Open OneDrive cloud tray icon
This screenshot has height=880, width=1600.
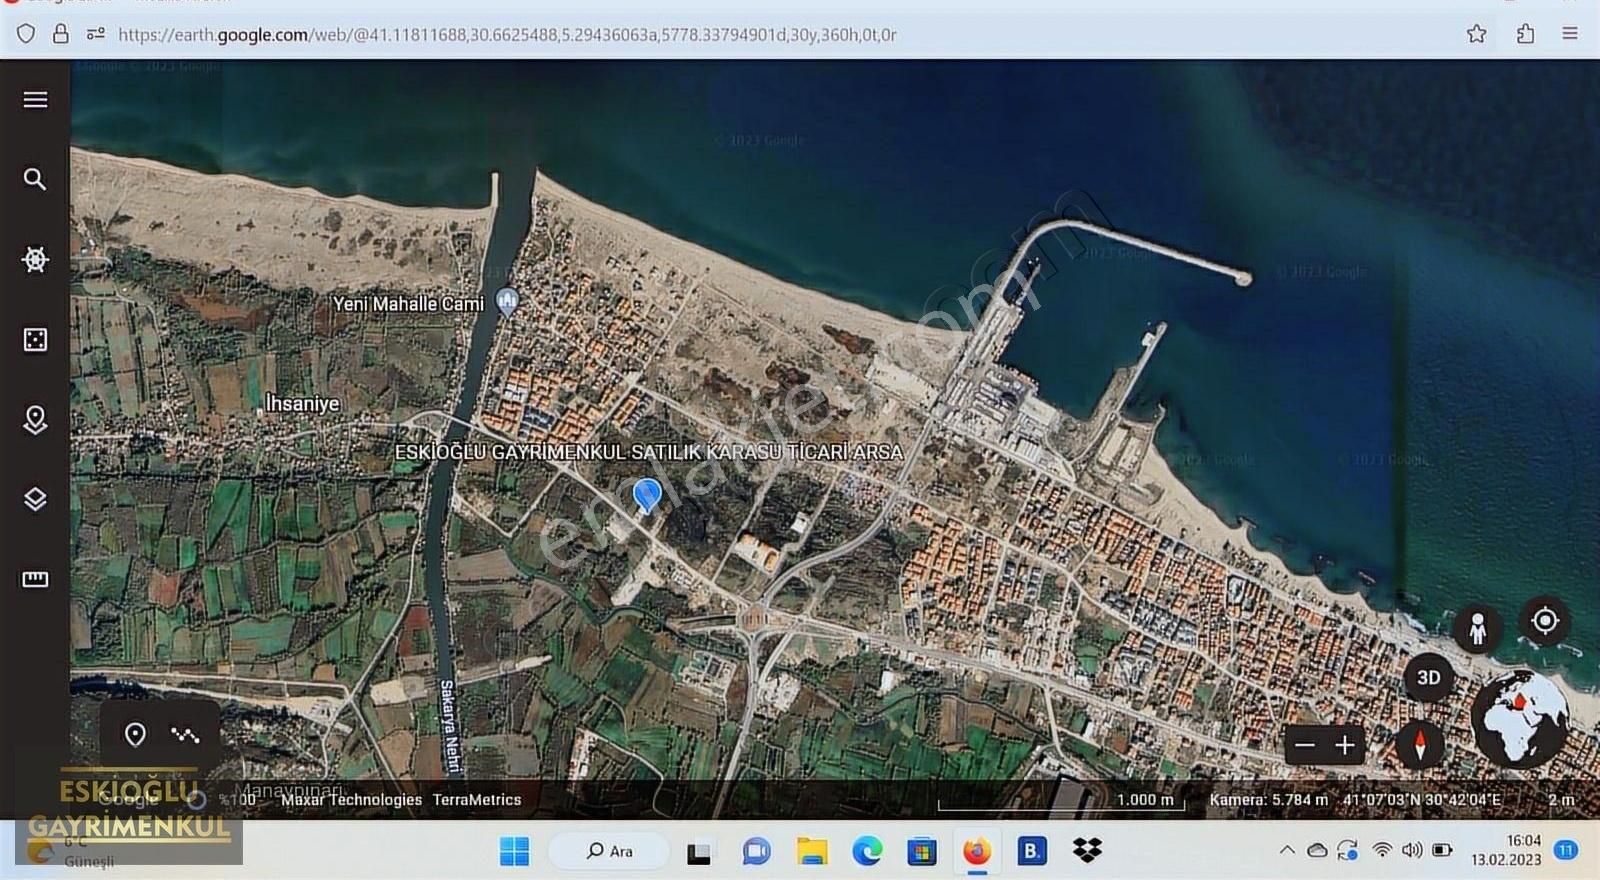(1318, 851)
